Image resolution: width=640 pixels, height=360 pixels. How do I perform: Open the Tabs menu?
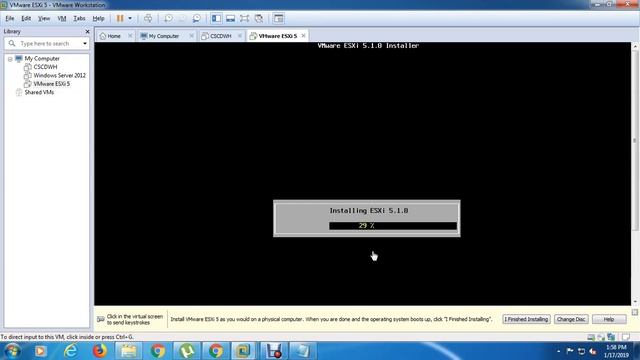(x=79, y=18)
